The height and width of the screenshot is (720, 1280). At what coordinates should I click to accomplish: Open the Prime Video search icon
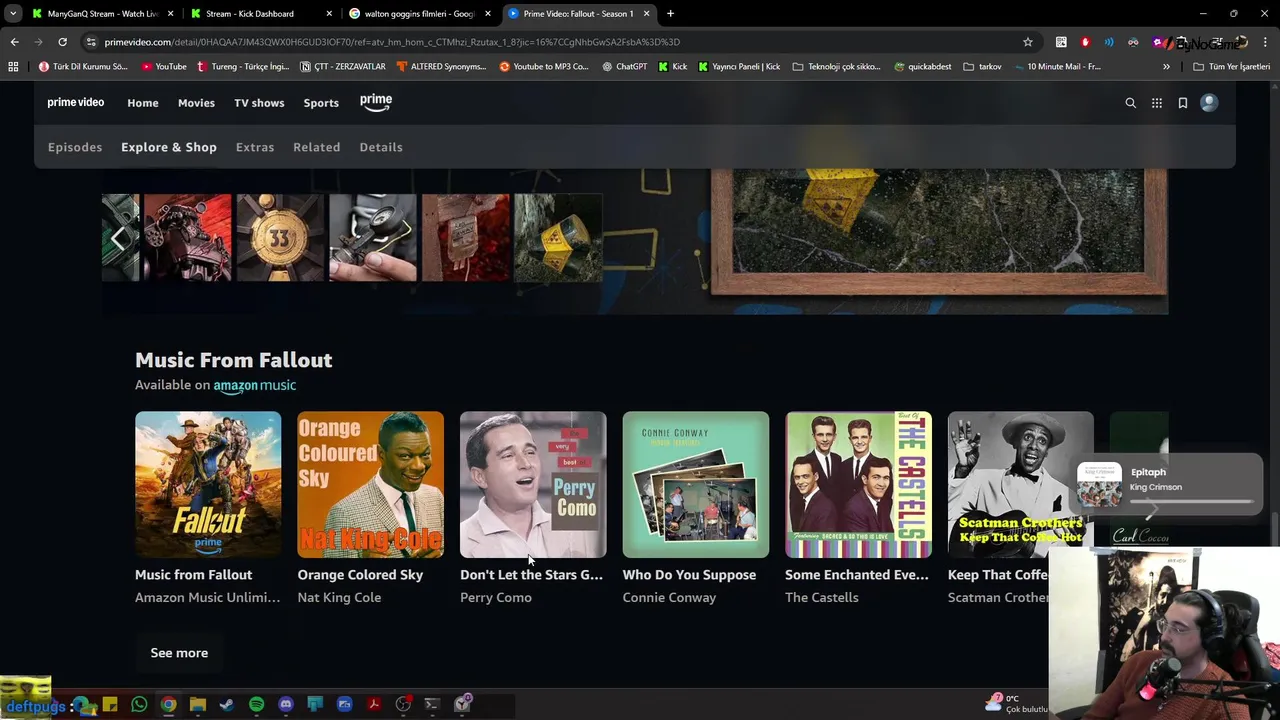tap(1131, 103)
